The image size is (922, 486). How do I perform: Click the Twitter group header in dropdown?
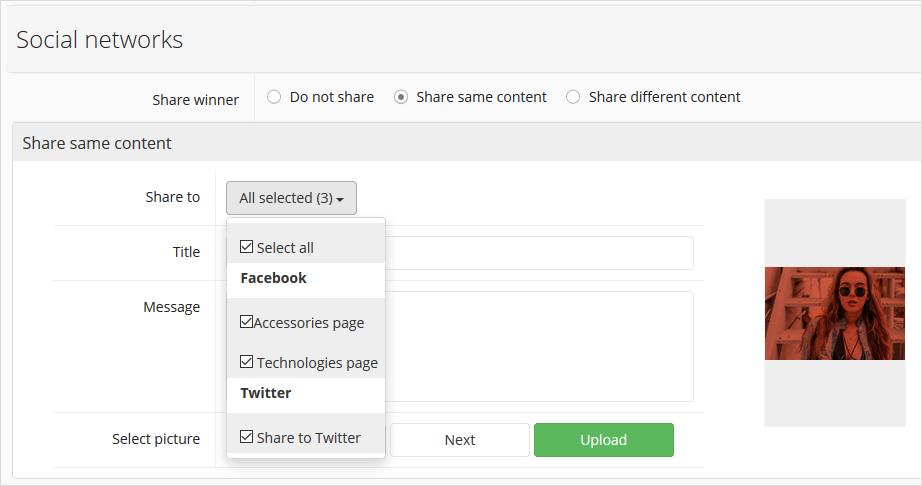tap(266, 393)
